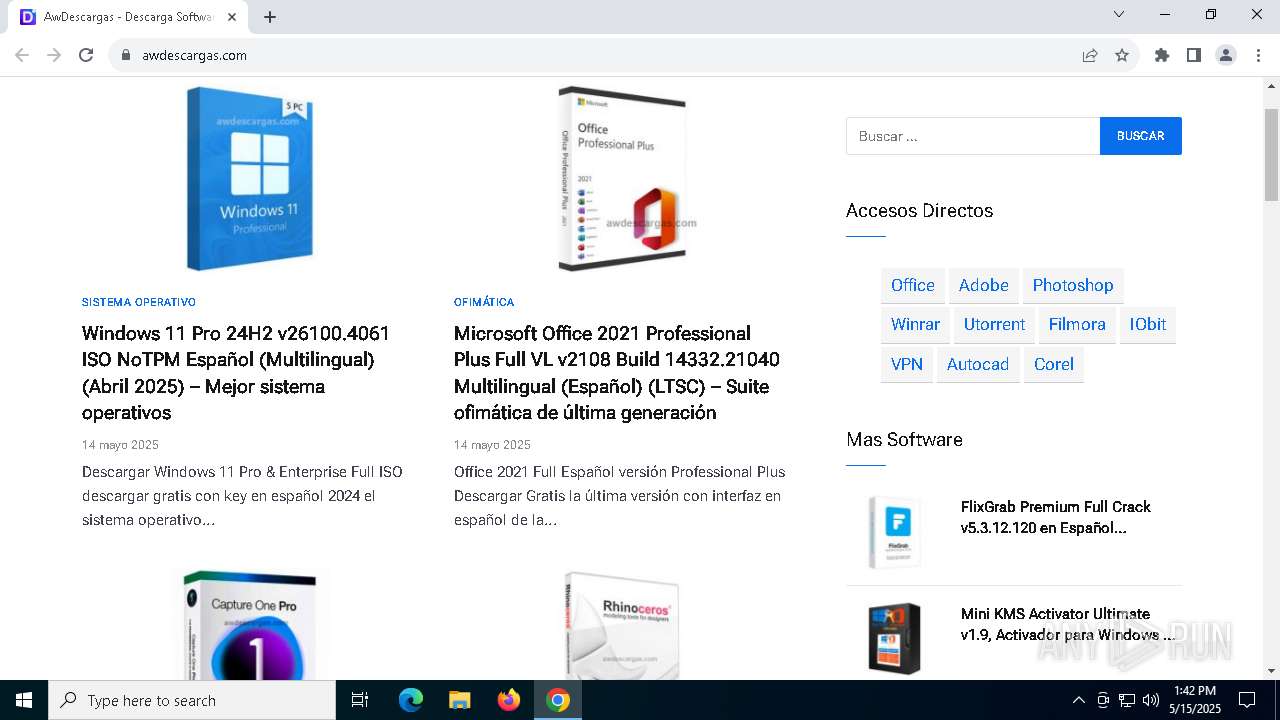1280x720 pixels.
Task: Click the Buscar search input field
Action: [973, 136]
